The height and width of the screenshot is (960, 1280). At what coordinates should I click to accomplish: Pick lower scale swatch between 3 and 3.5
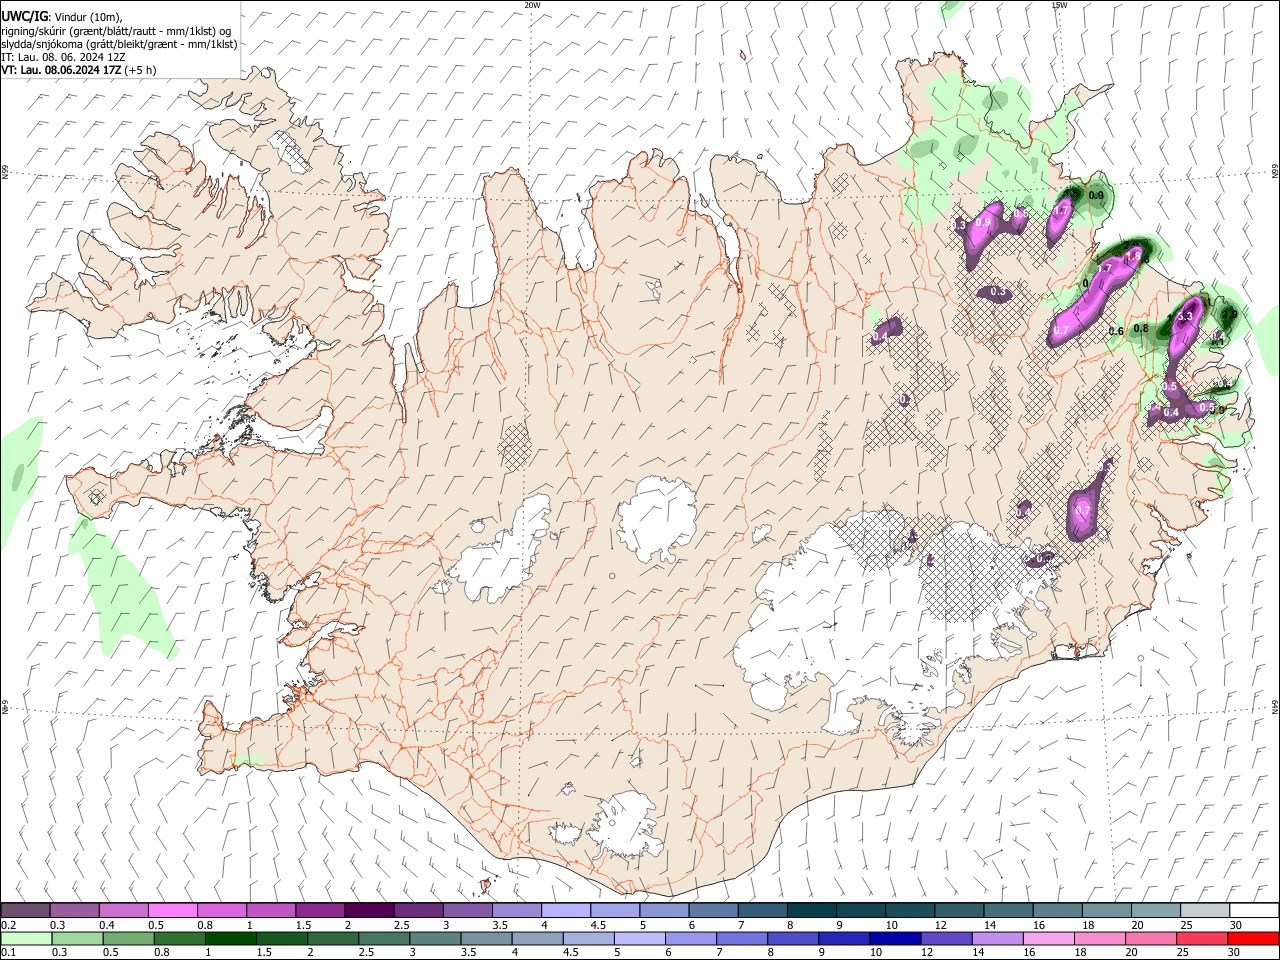[x=436, y=938]
